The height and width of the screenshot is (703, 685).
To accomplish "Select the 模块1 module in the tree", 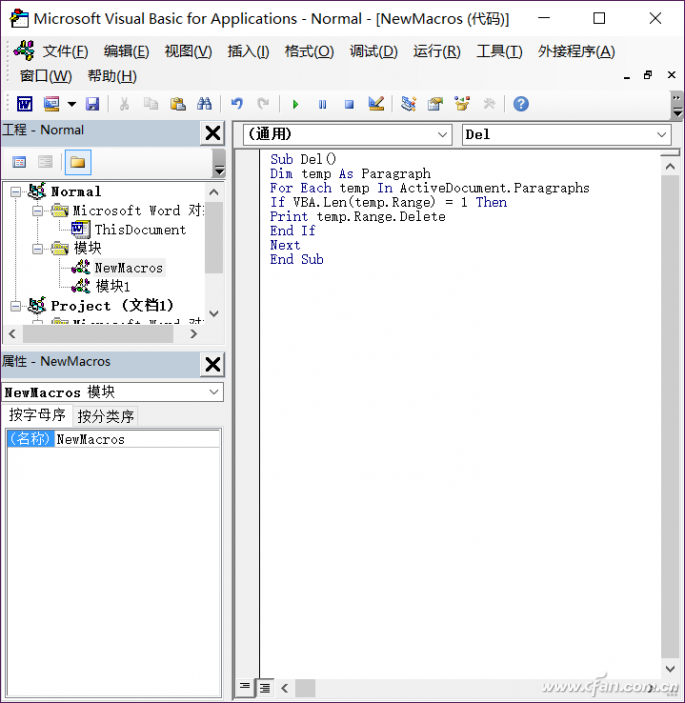I will (x=112, y=286).
